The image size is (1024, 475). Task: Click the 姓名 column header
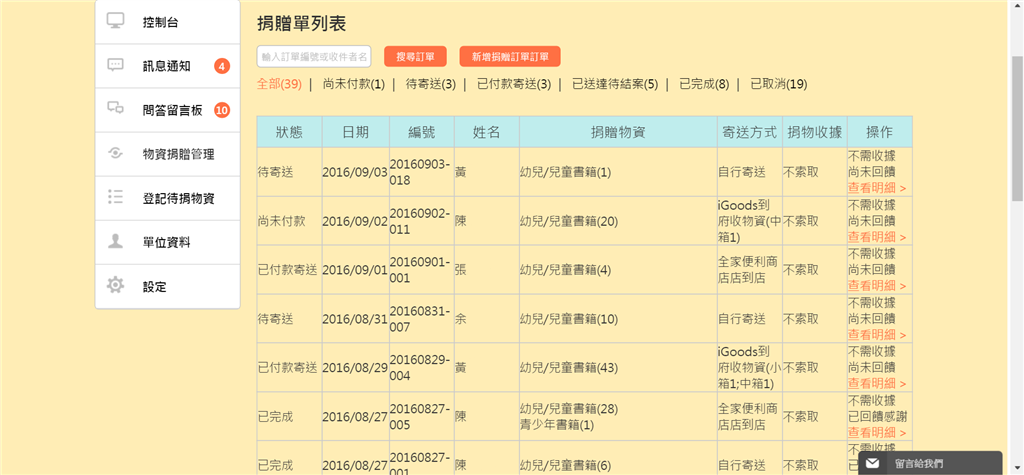[487, 132]
